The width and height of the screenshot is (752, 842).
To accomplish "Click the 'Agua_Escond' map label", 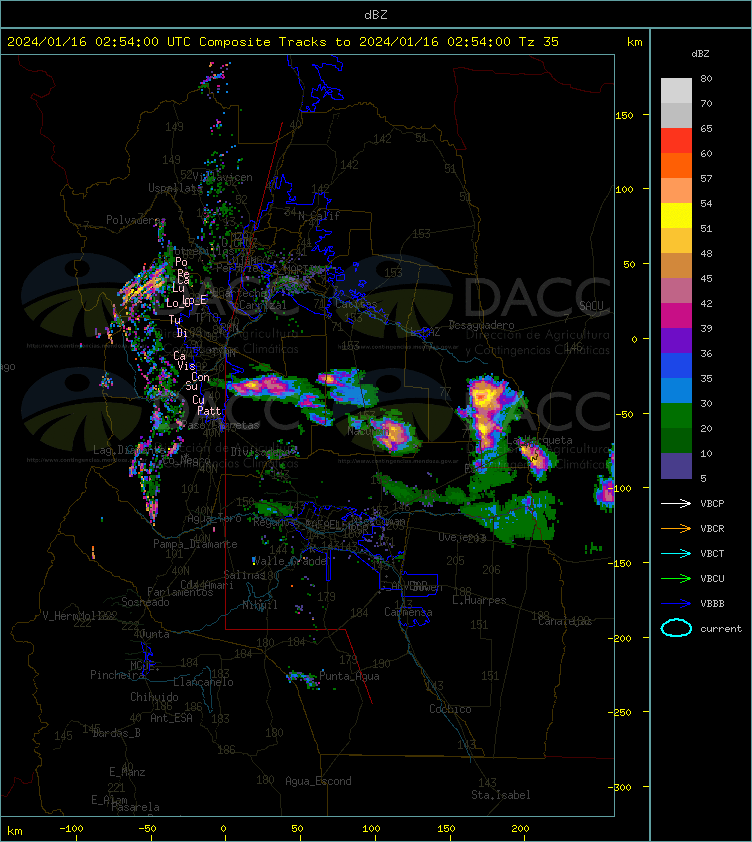I will click(x=319, y=781).
